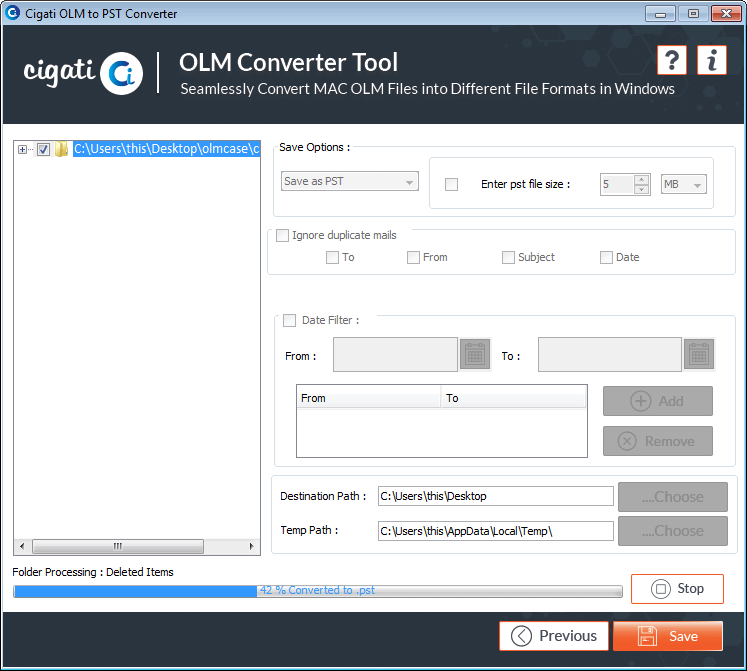This screenshot has width=747, height=671.
Task: Click the To column header in date list
Action: (514, 398)
